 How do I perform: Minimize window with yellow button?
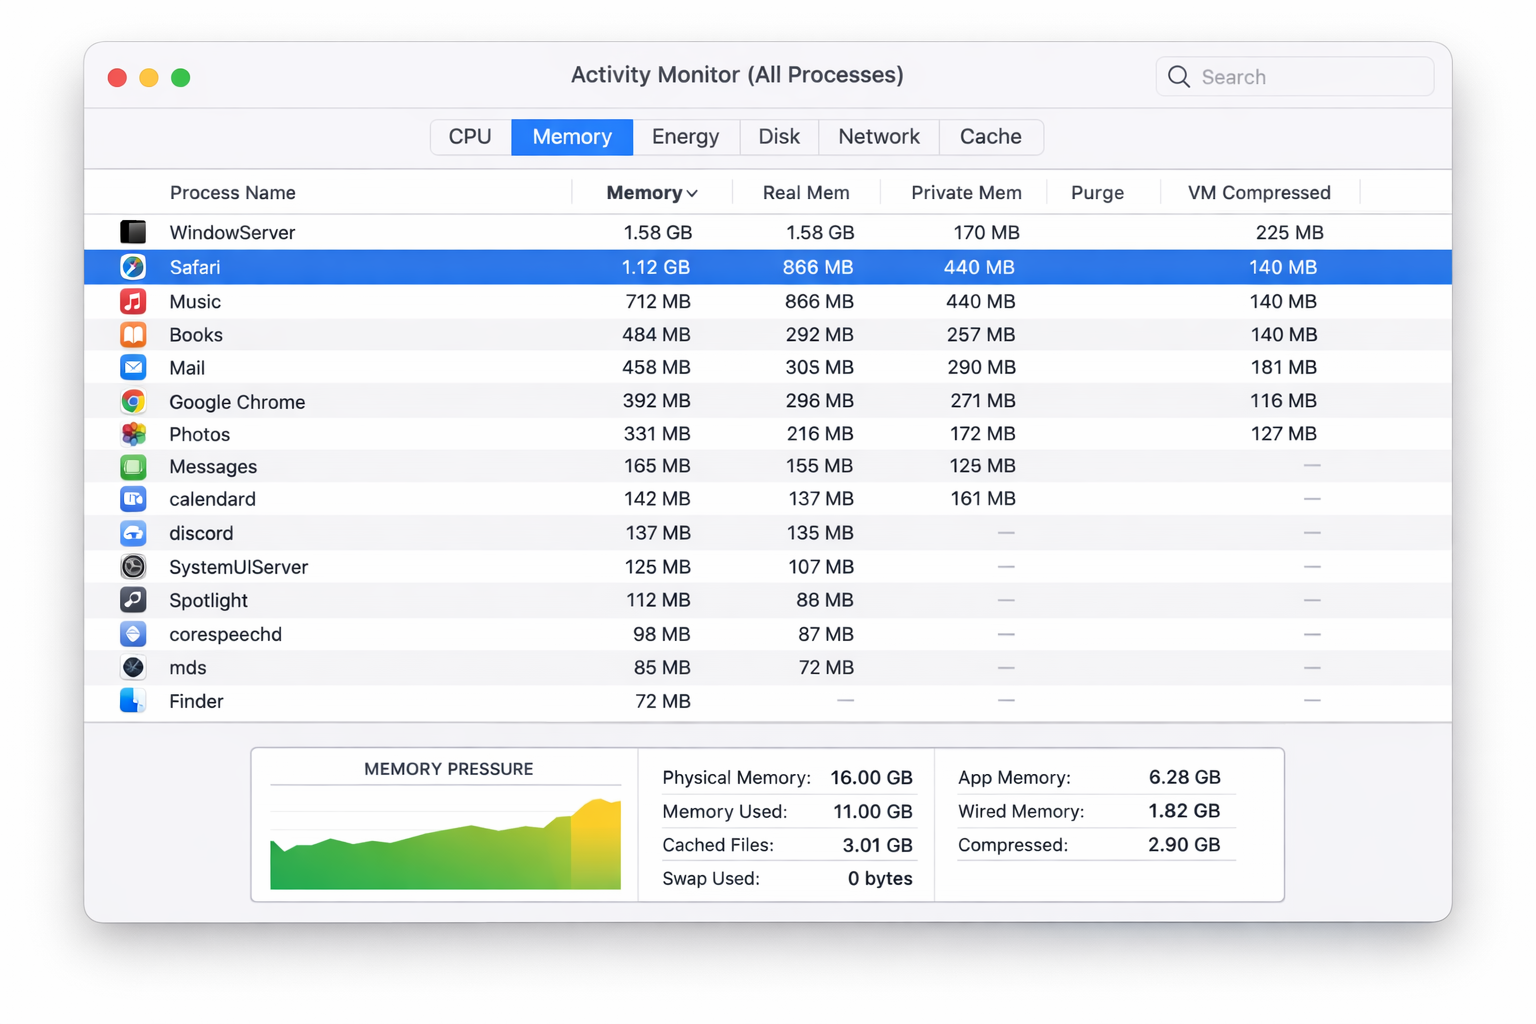pos(149,77)
